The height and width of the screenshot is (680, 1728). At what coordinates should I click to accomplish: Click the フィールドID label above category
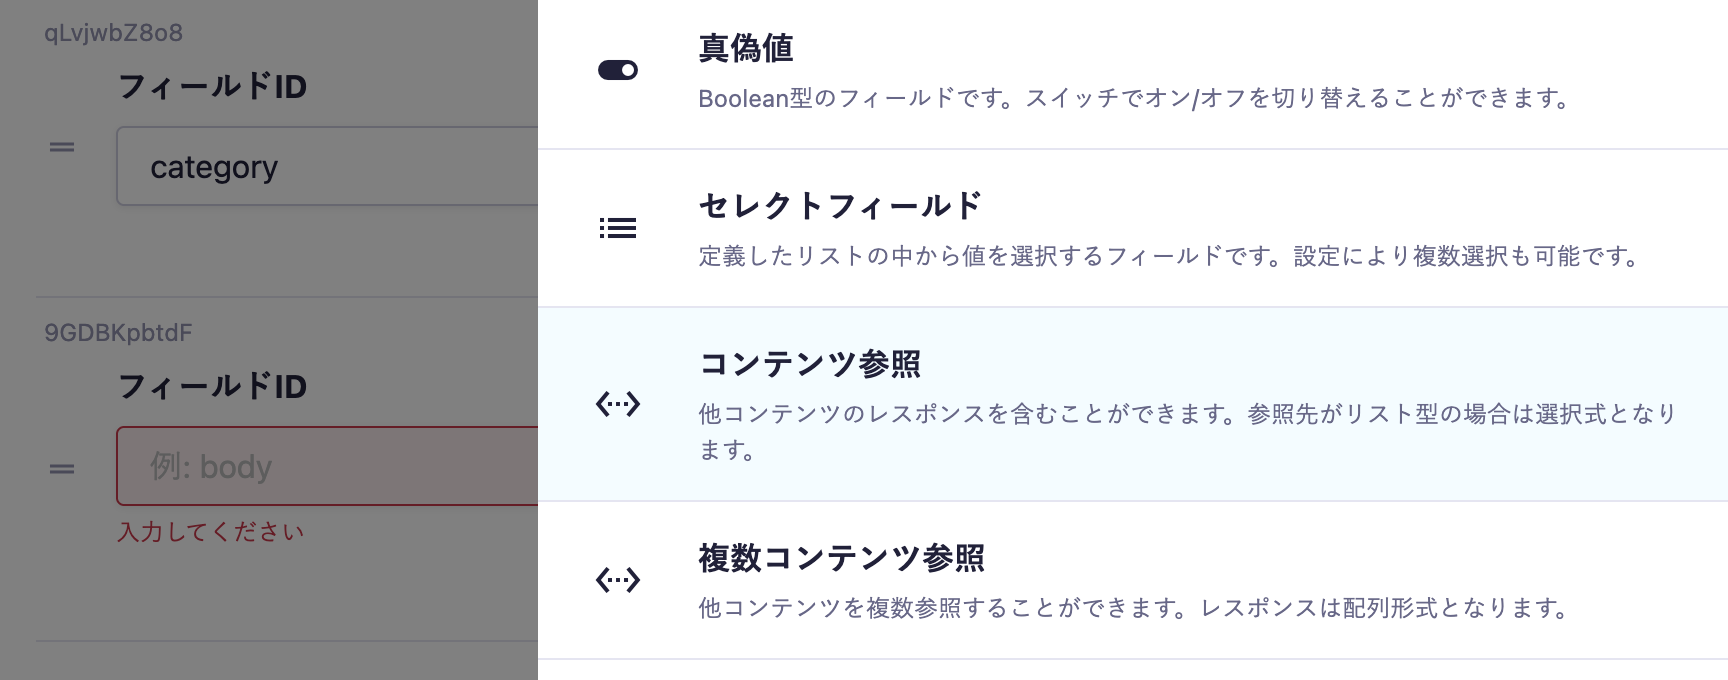(x=212, y=87)
